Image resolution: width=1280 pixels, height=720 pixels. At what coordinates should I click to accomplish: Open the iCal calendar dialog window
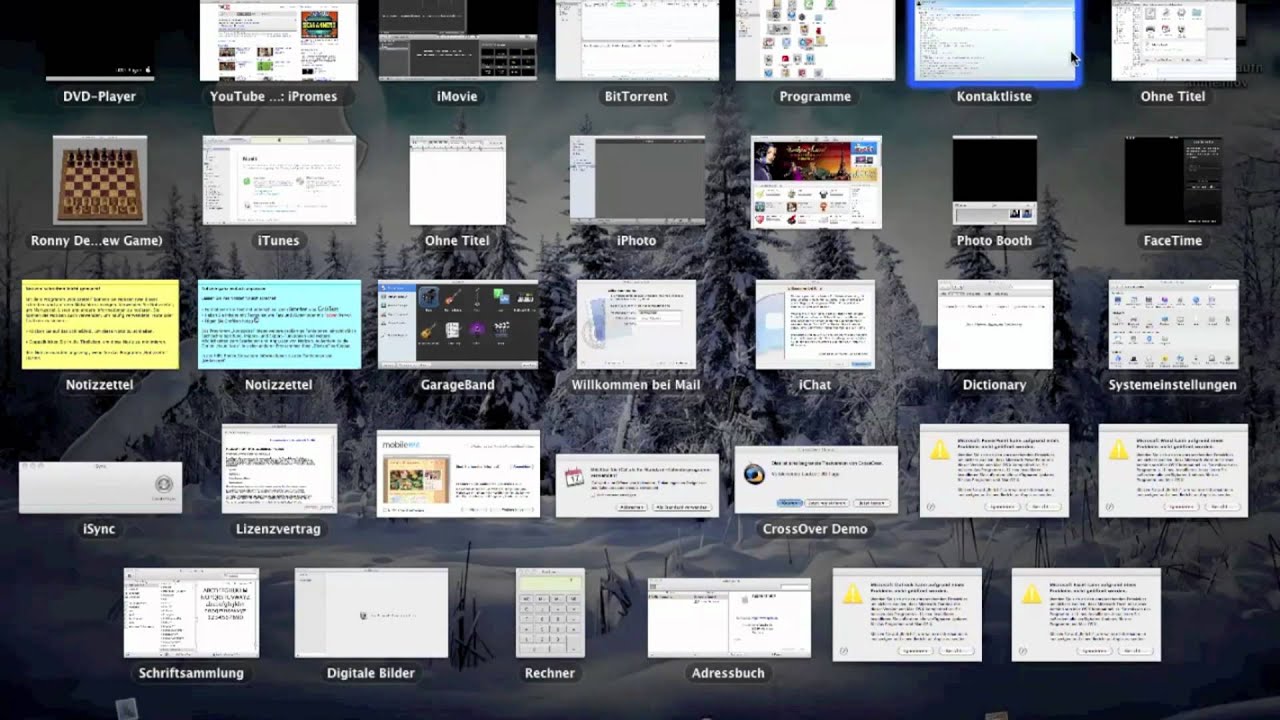click(x=637, y=485)
